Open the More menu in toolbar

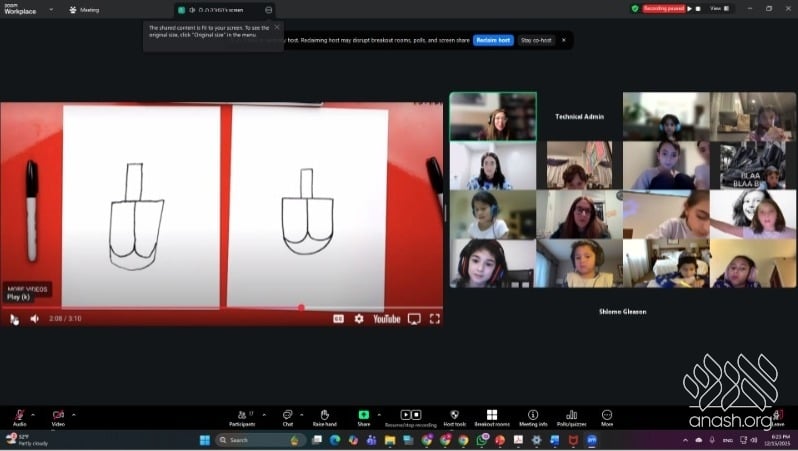[607, 414]
